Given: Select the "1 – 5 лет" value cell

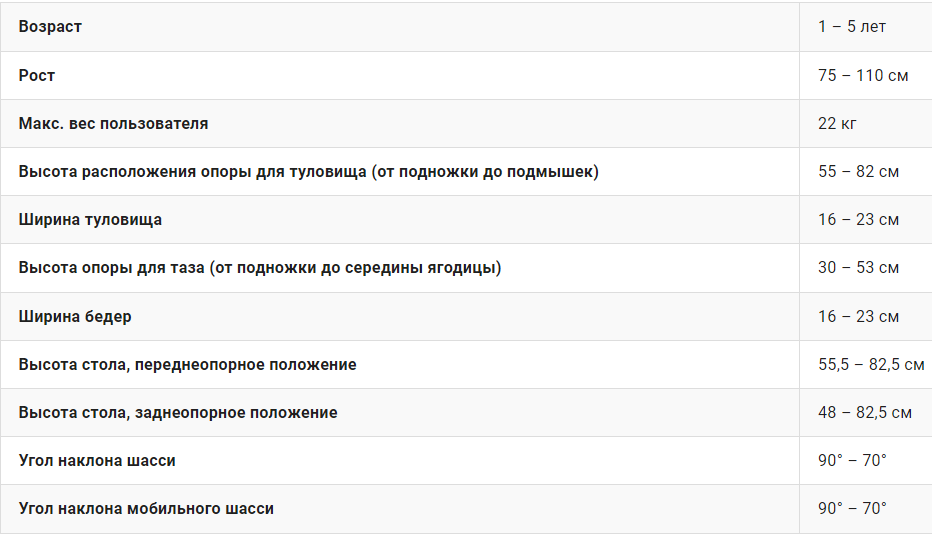Looking at the screenshot, I should click(852, 27).
